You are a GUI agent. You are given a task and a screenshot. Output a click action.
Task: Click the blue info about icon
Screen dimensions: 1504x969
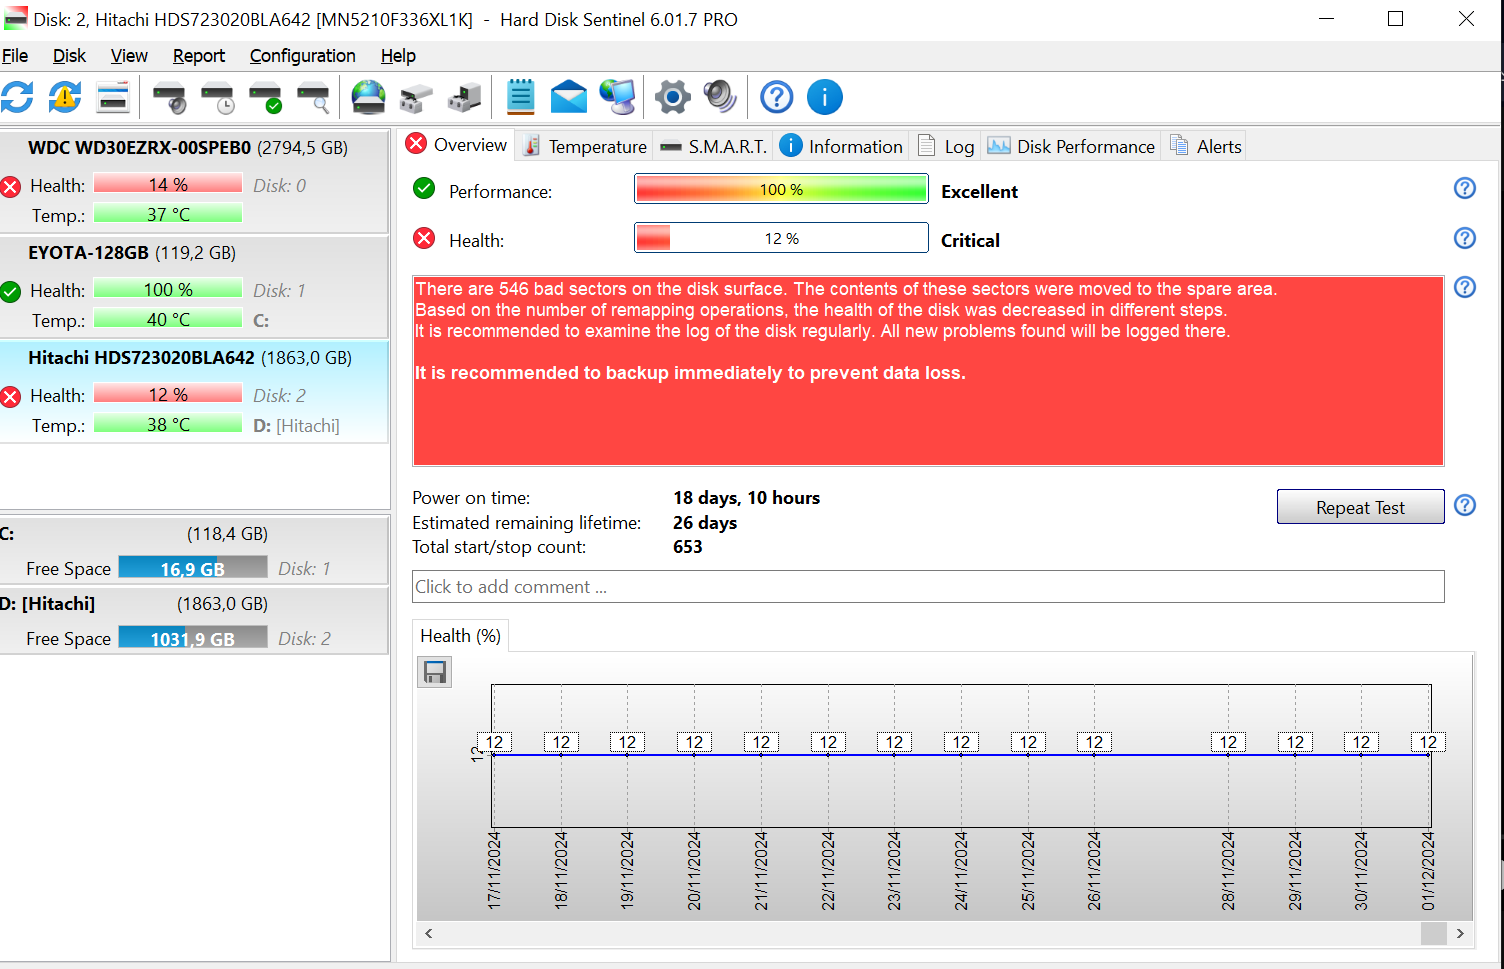tap(825, 97)
